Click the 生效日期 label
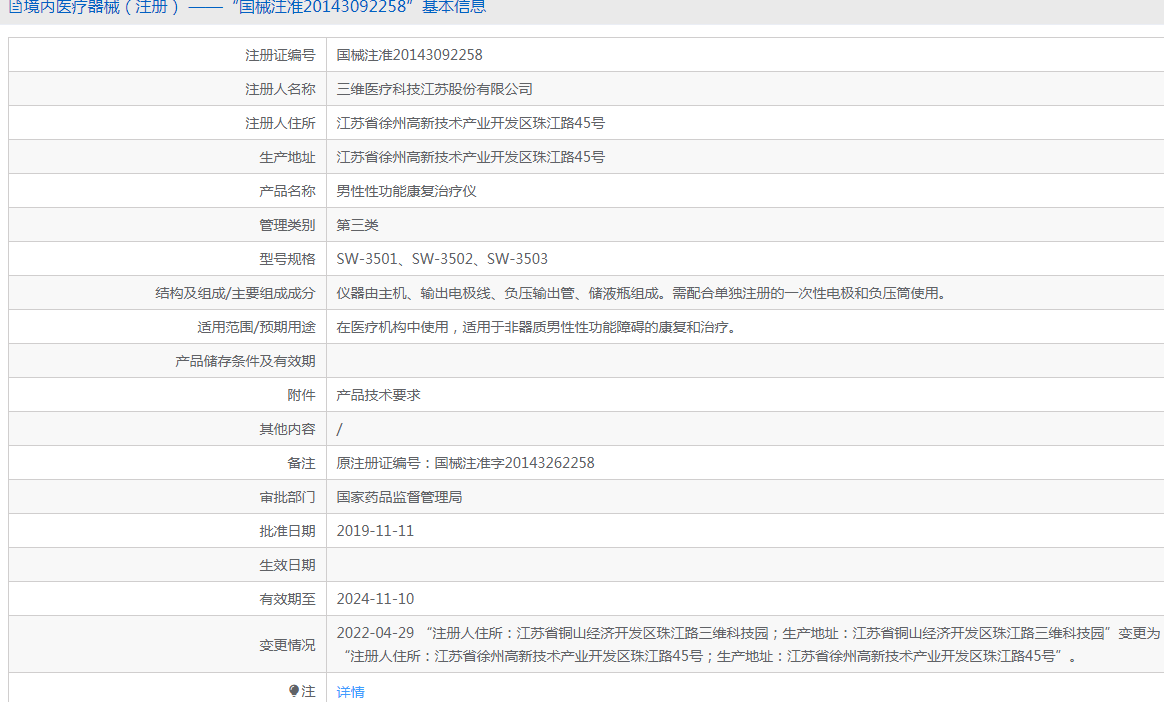 click(287, 565)
